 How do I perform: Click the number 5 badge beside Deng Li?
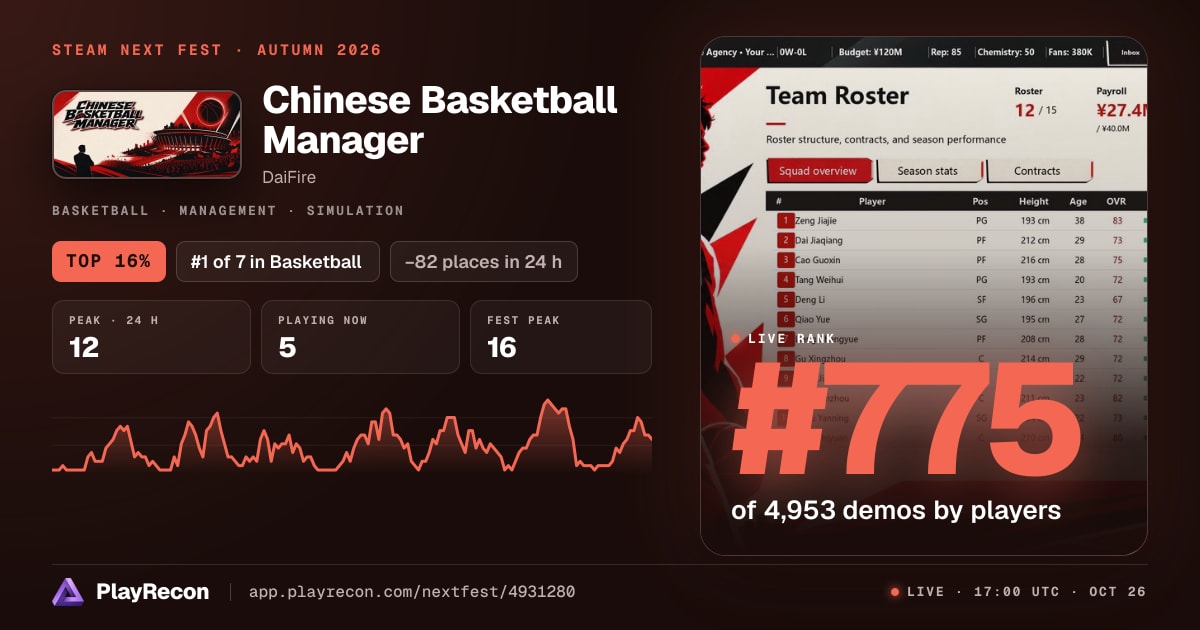[785, 299]
